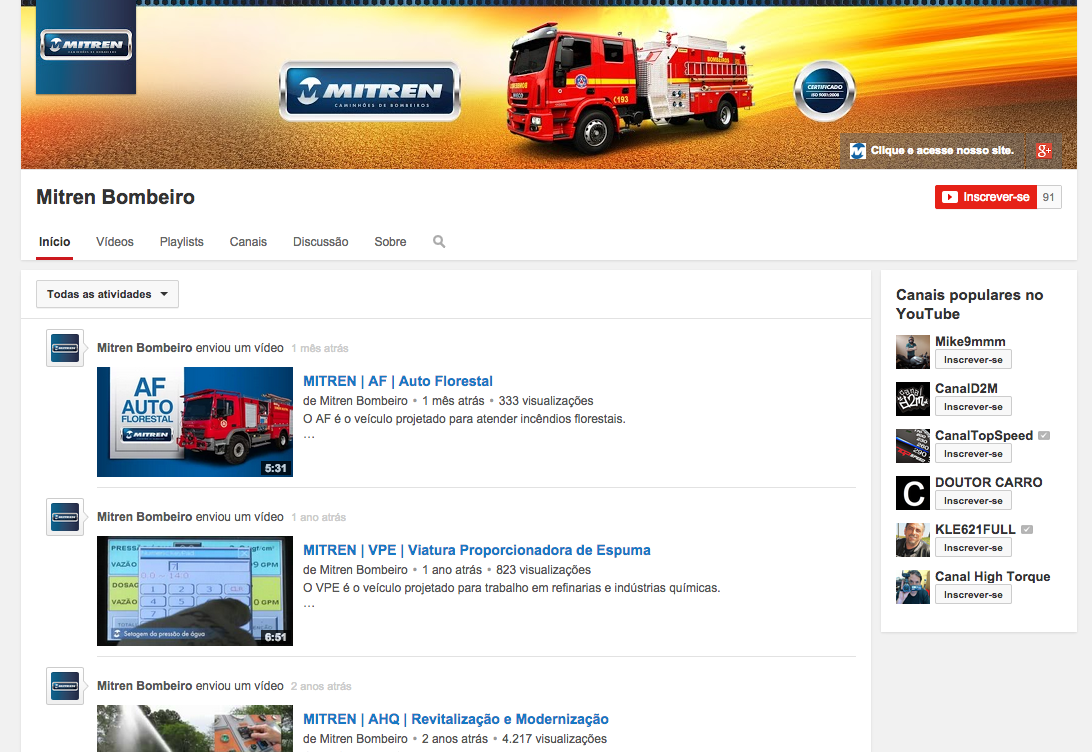Screen dimensions: 1092x752
Task: Click Mike9mmm channel name
Action: coord(970,341)
